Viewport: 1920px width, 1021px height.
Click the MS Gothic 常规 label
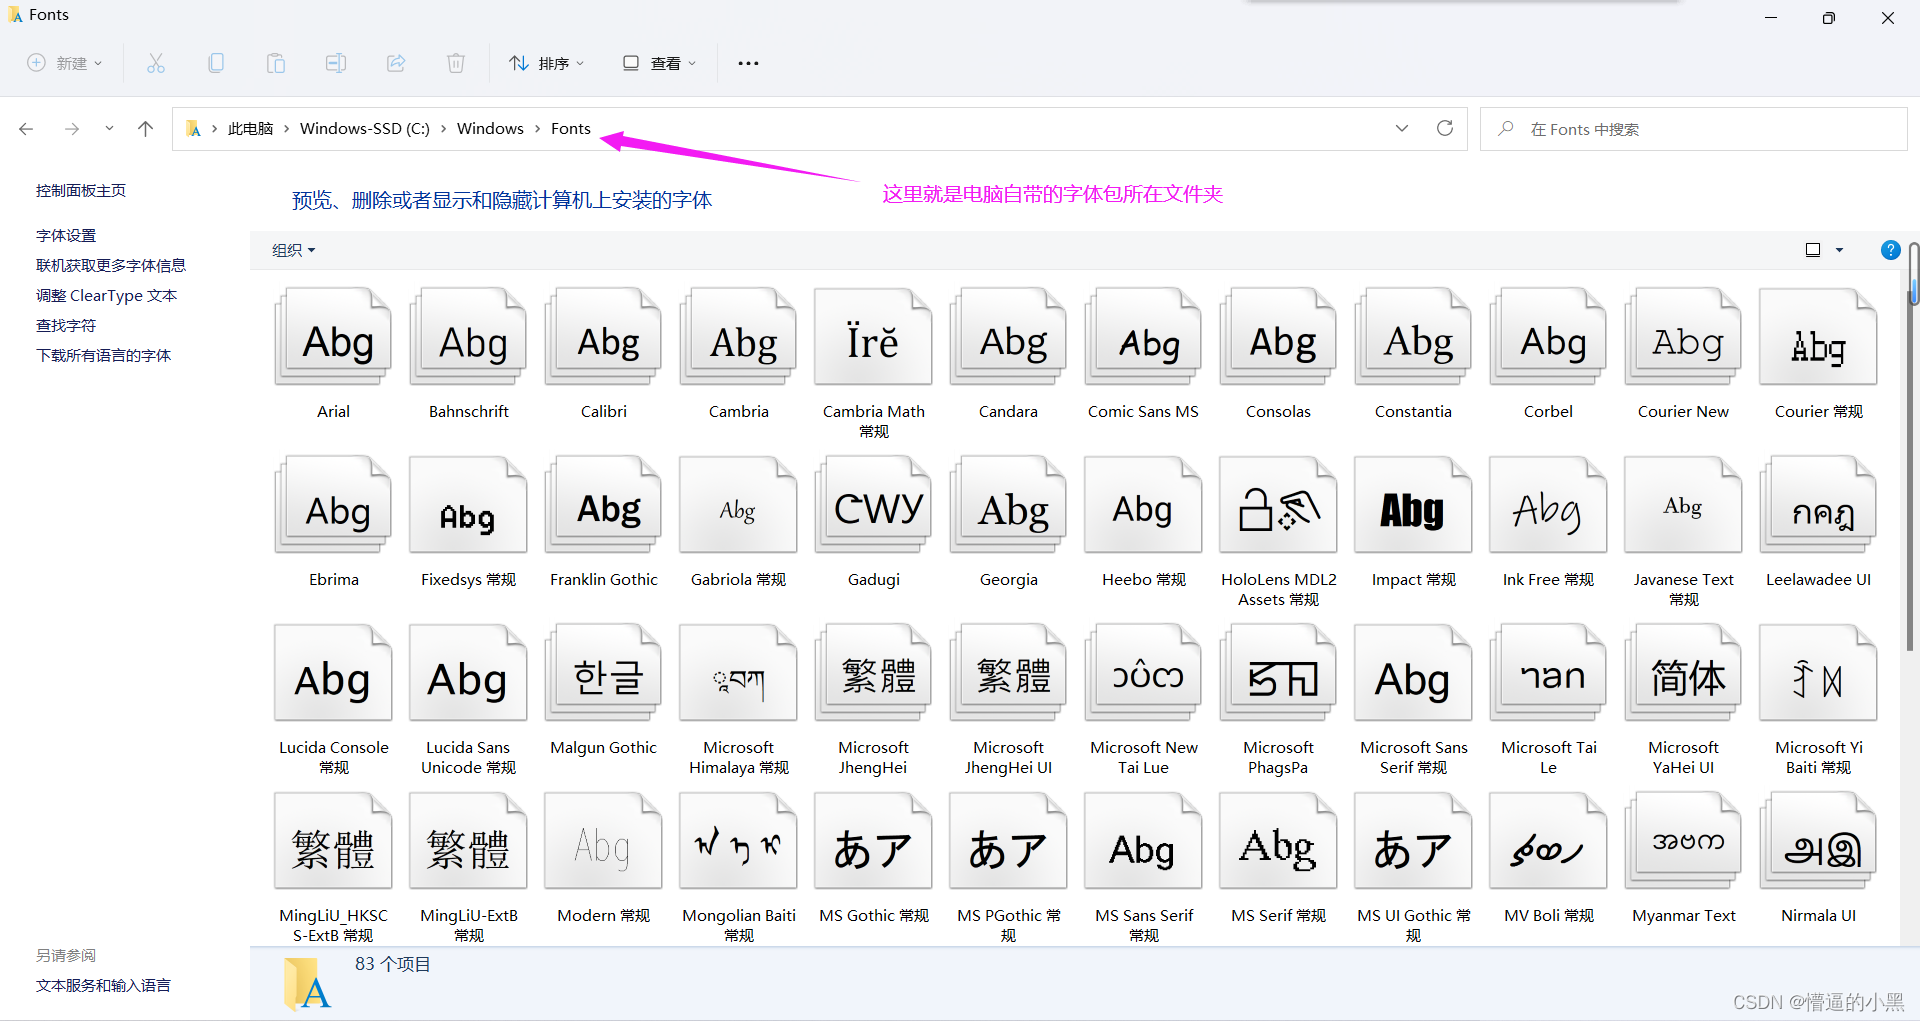tap(873, 915)
